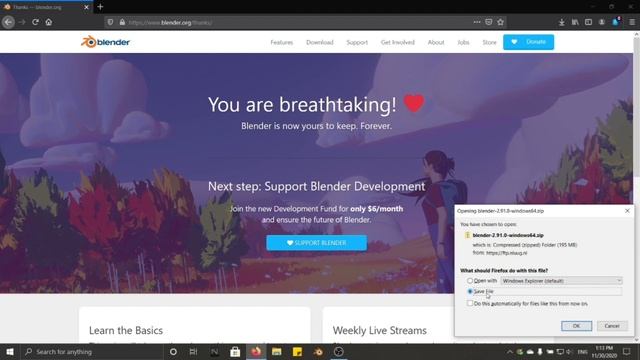Open Sticky Notes from taskbar

click(297, 351)
